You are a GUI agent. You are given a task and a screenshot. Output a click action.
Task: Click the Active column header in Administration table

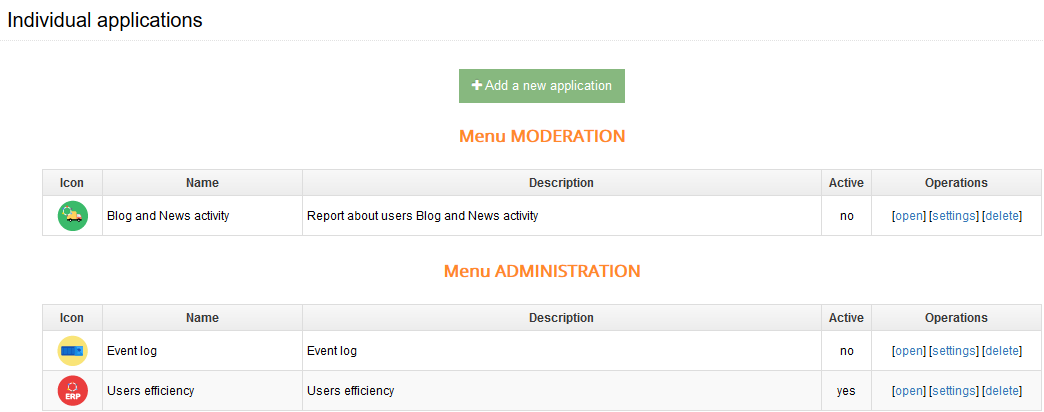846,317
